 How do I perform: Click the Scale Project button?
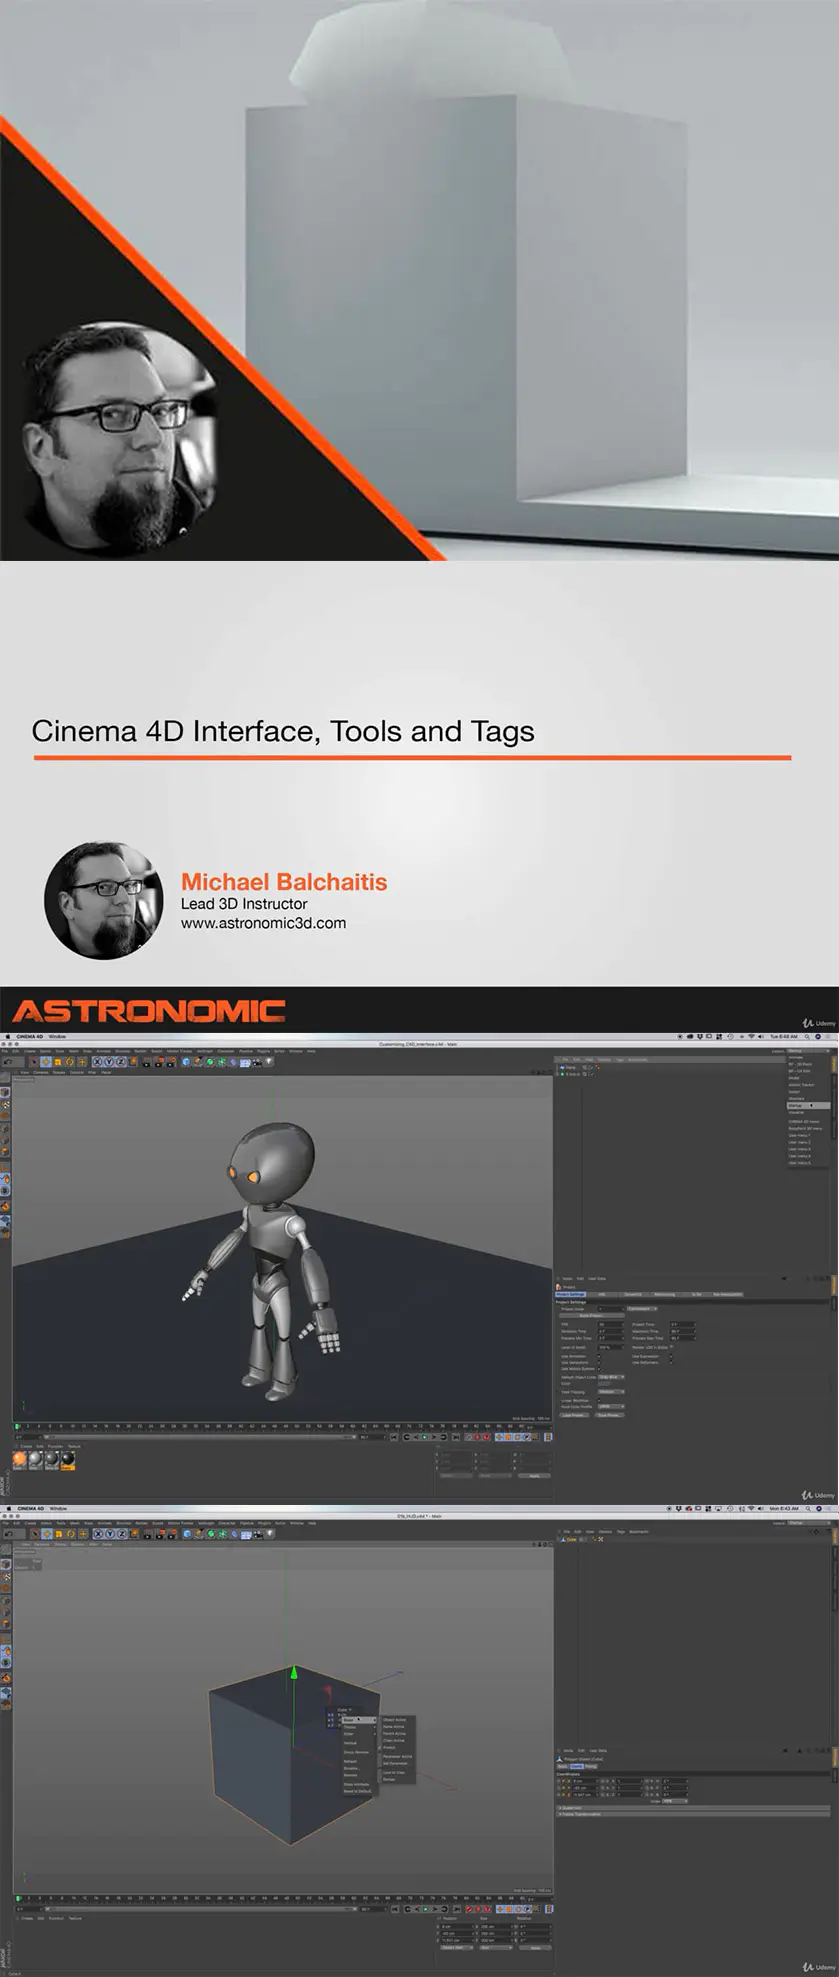click(591, 1316)
